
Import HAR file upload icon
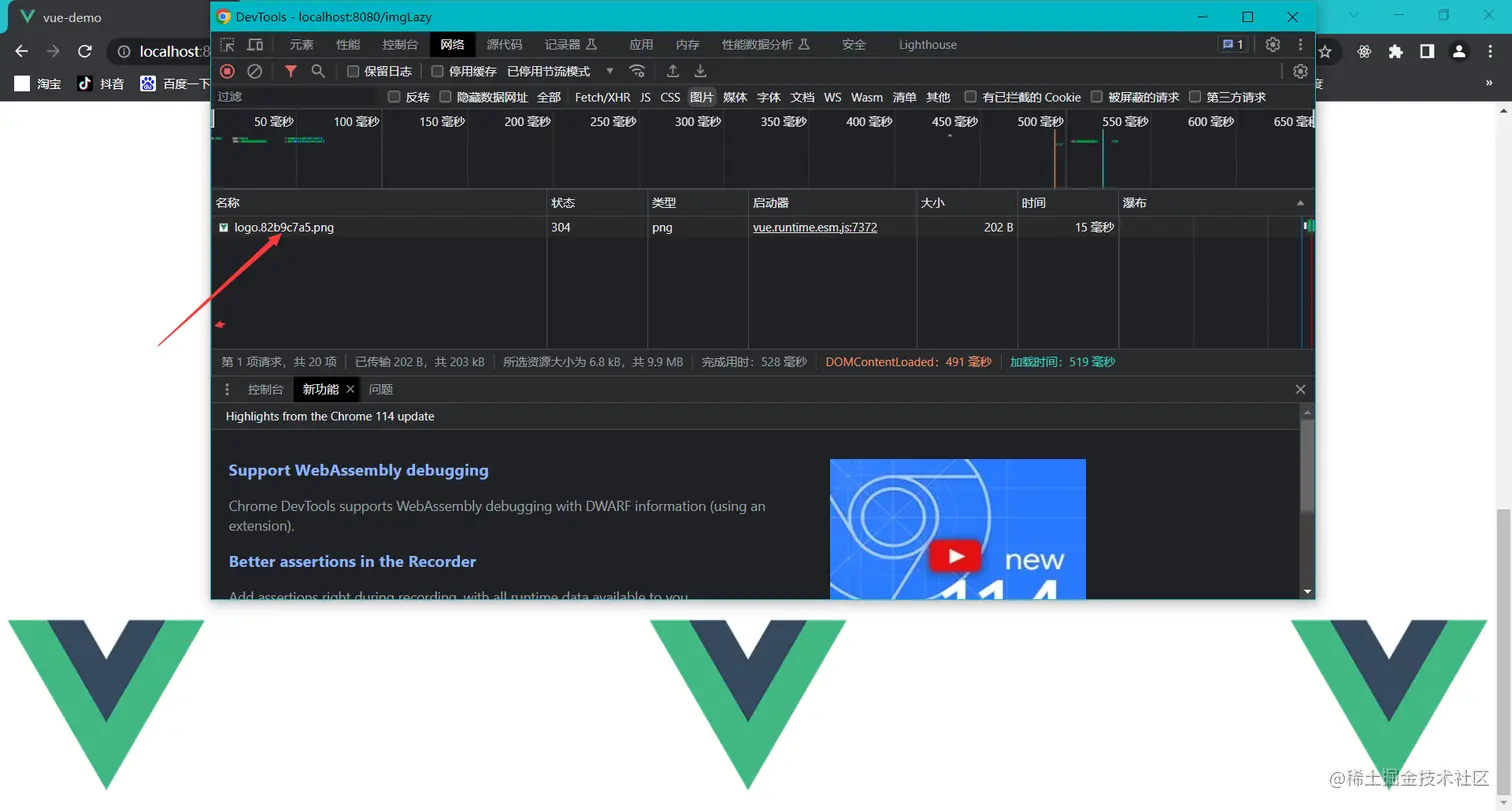tap(673, 71)
